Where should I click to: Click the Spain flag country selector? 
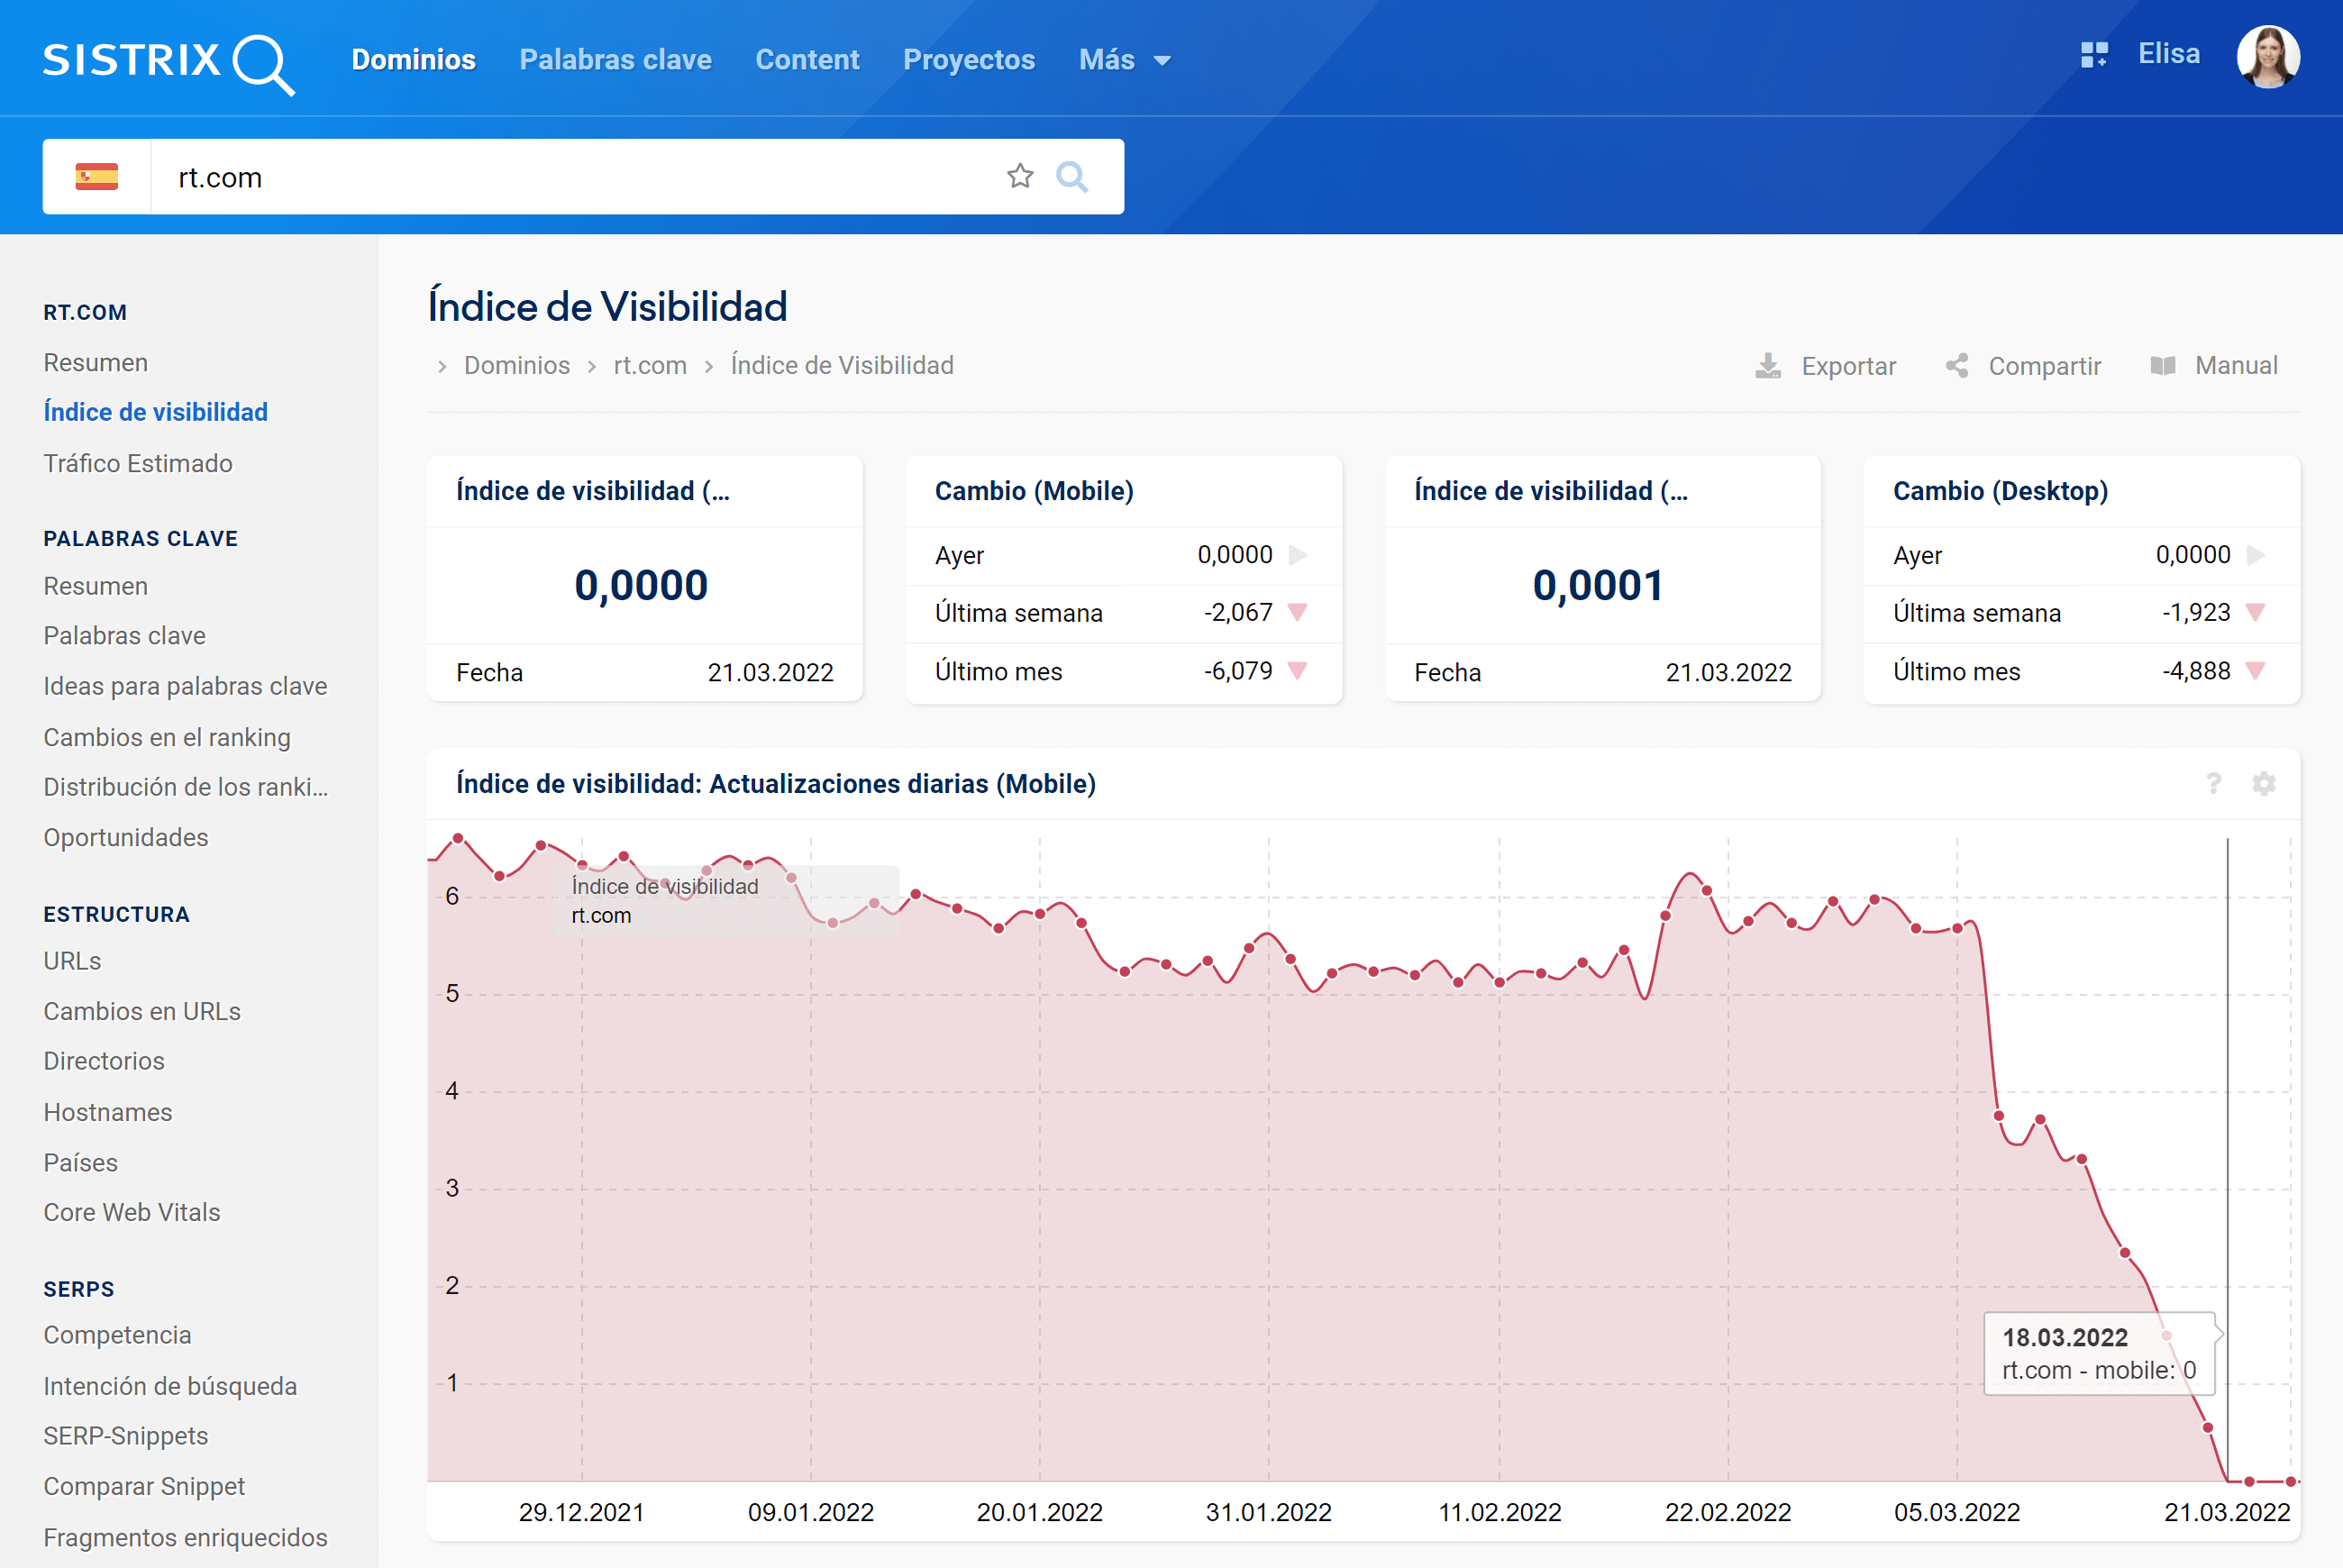point(97,177)
